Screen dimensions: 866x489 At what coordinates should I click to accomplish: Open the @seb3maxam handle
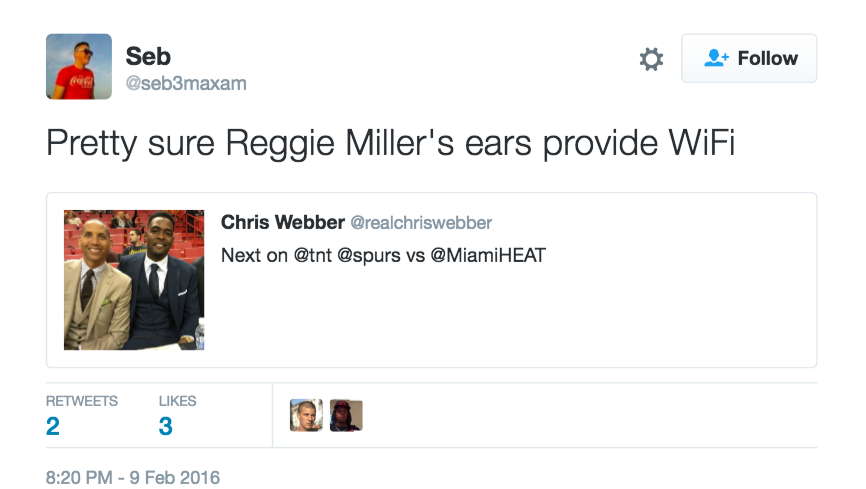[186, 83]
